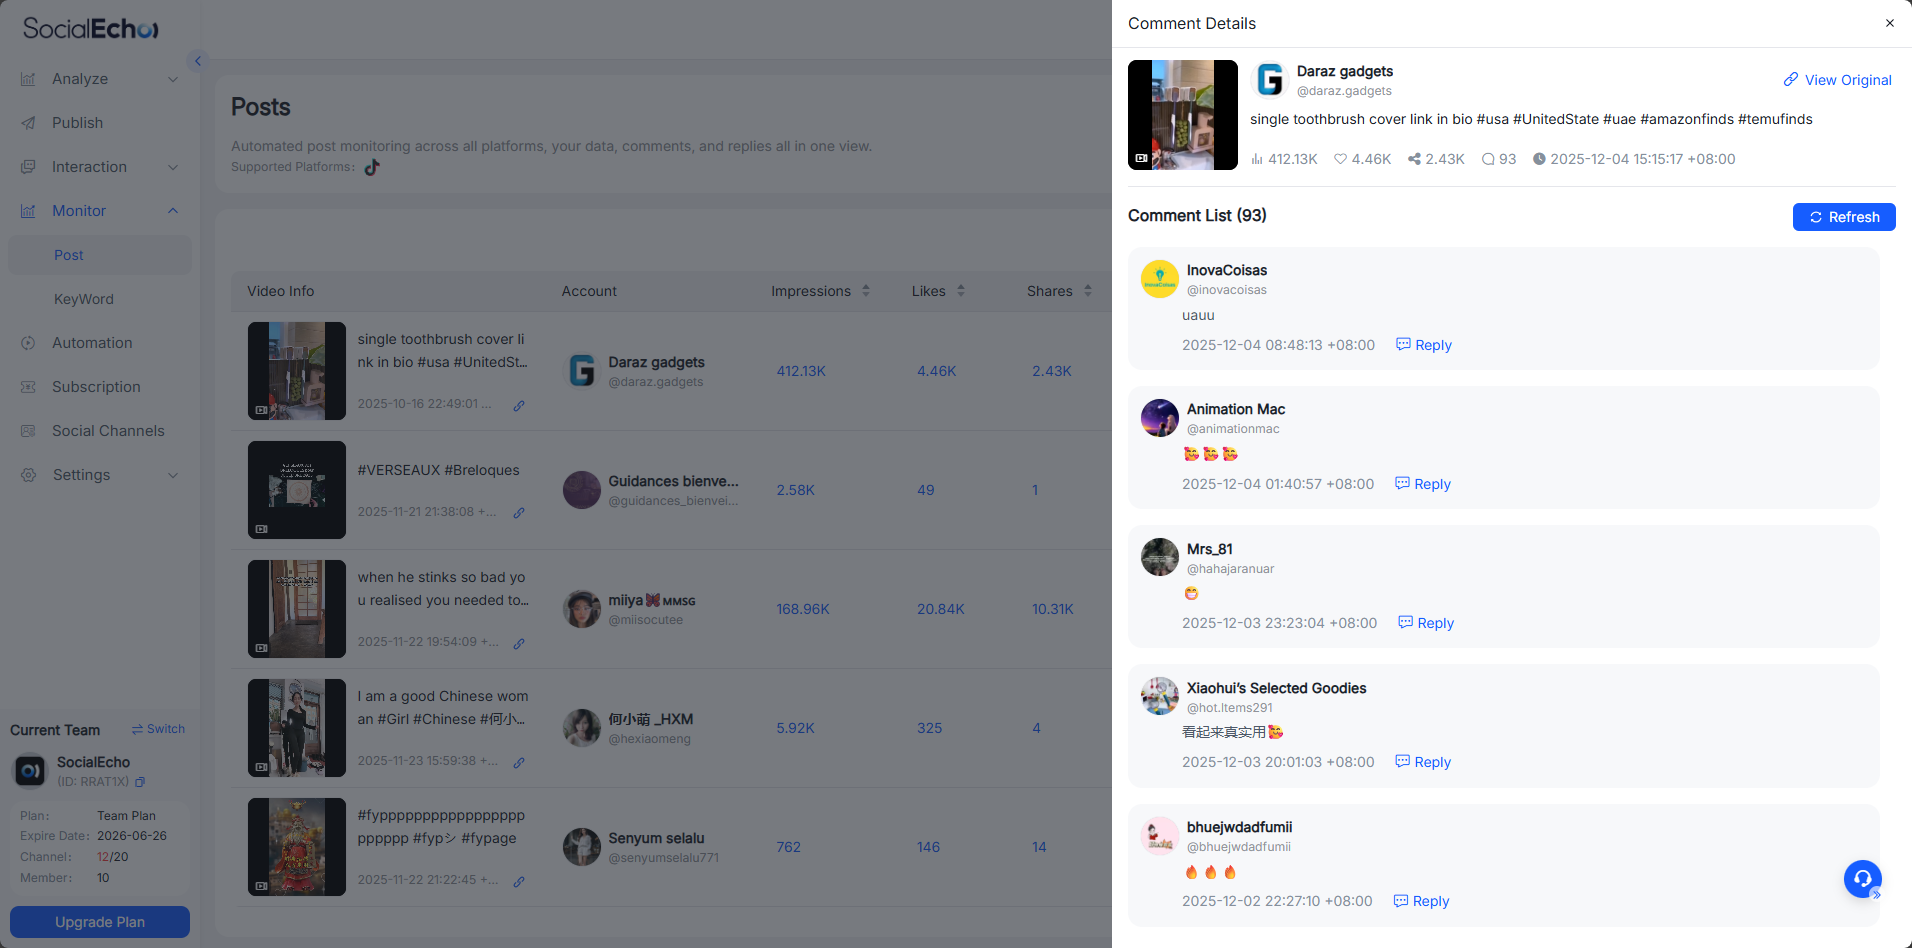Click the SocialEcho logo

[91, 29]
